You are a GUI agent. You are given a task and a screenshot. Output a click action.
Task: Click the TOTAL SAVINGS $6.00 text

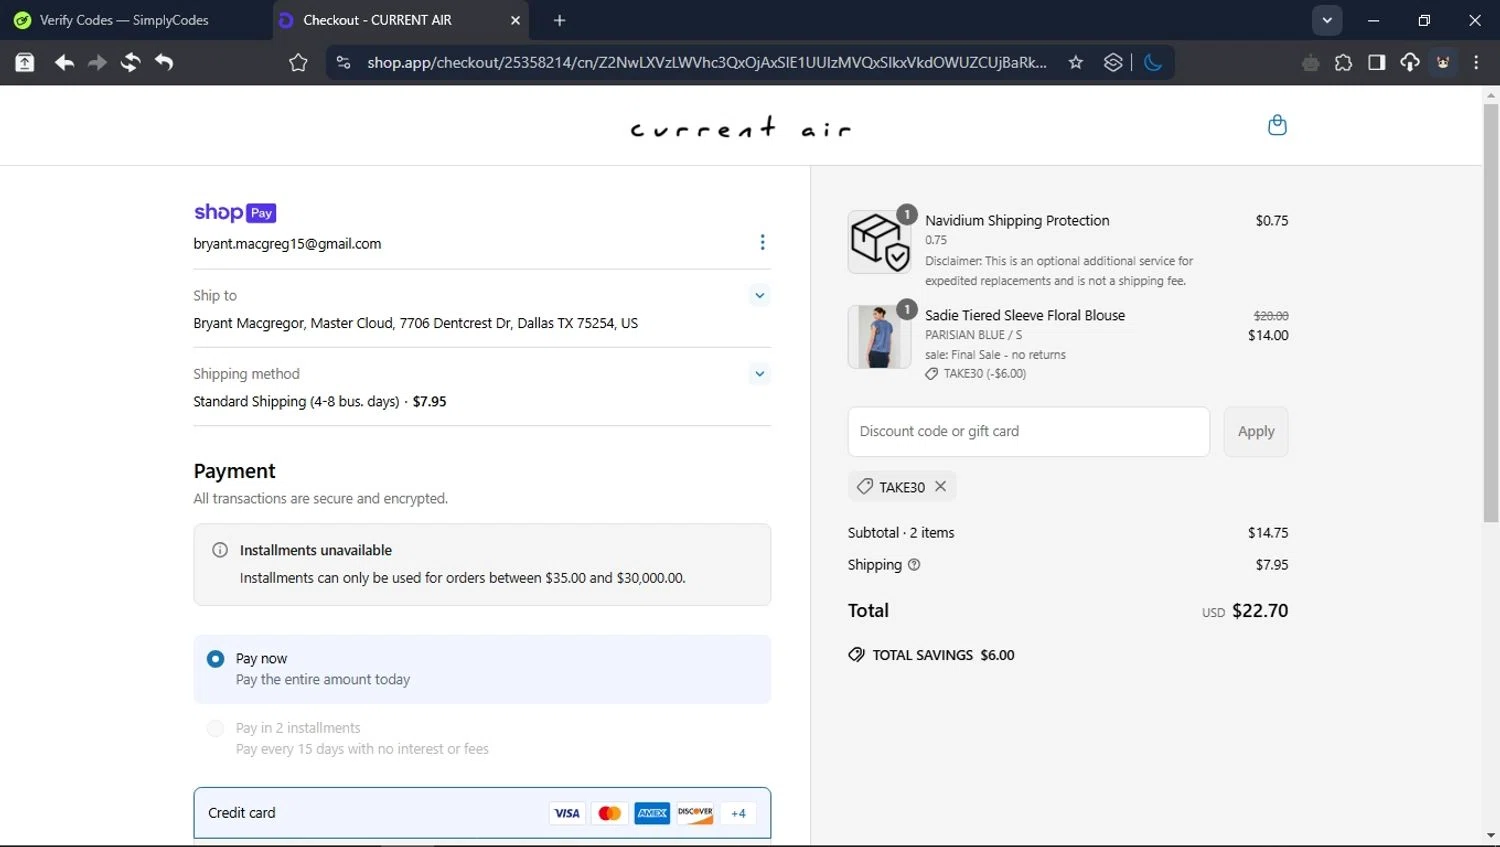click(x=943, y=655)
